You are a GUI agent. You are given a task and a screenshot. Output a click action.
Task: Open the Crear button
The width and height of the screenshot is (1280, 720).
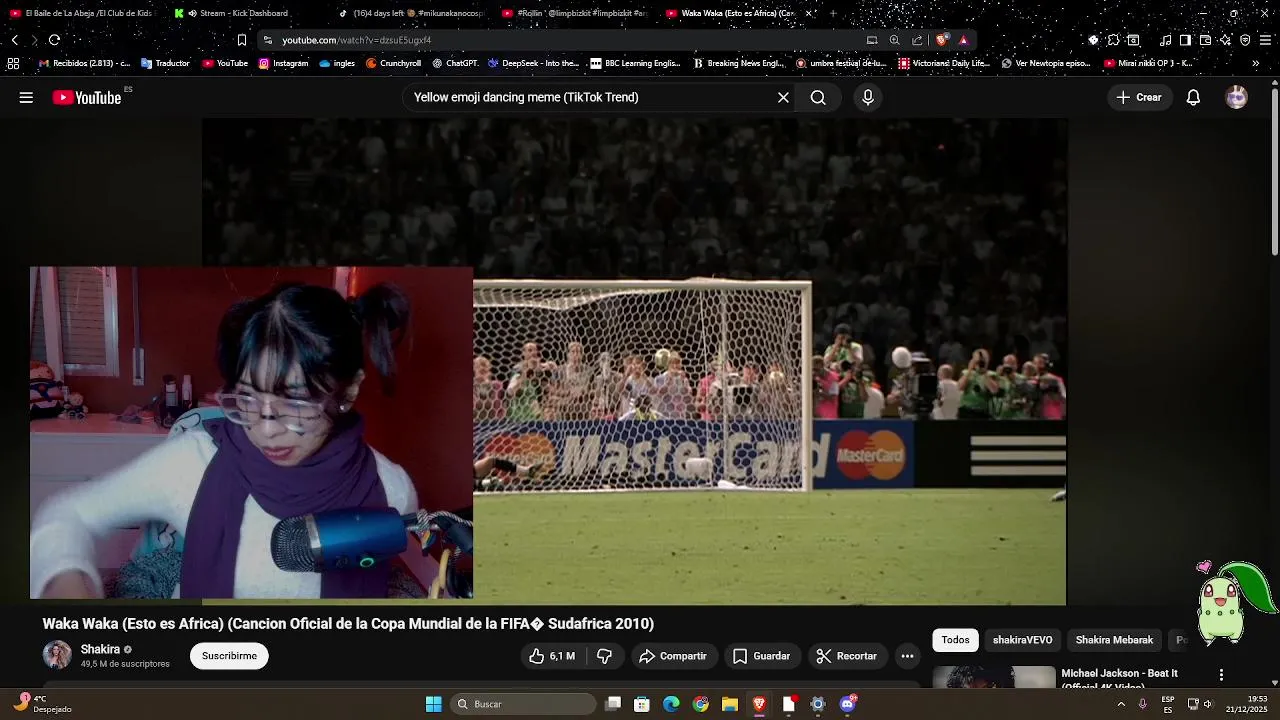click(1139, 97)
